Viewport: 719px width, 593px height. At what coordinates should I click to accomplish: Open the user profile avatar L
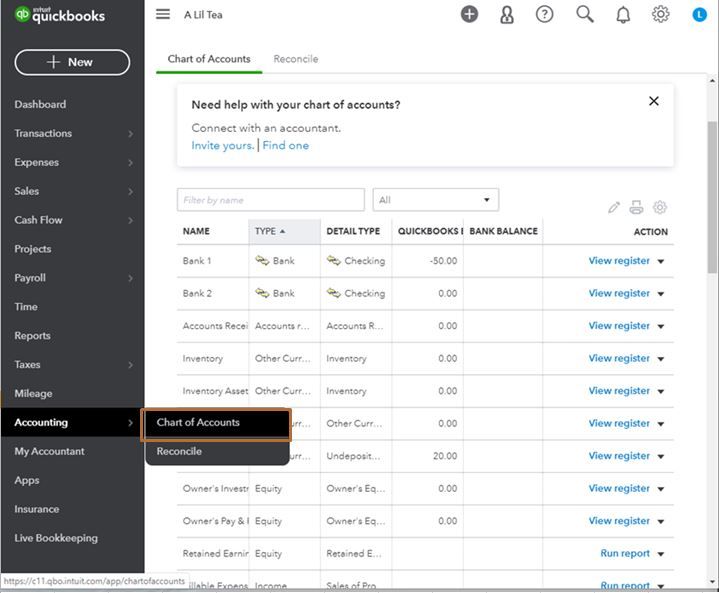click(x=699, y=15)
